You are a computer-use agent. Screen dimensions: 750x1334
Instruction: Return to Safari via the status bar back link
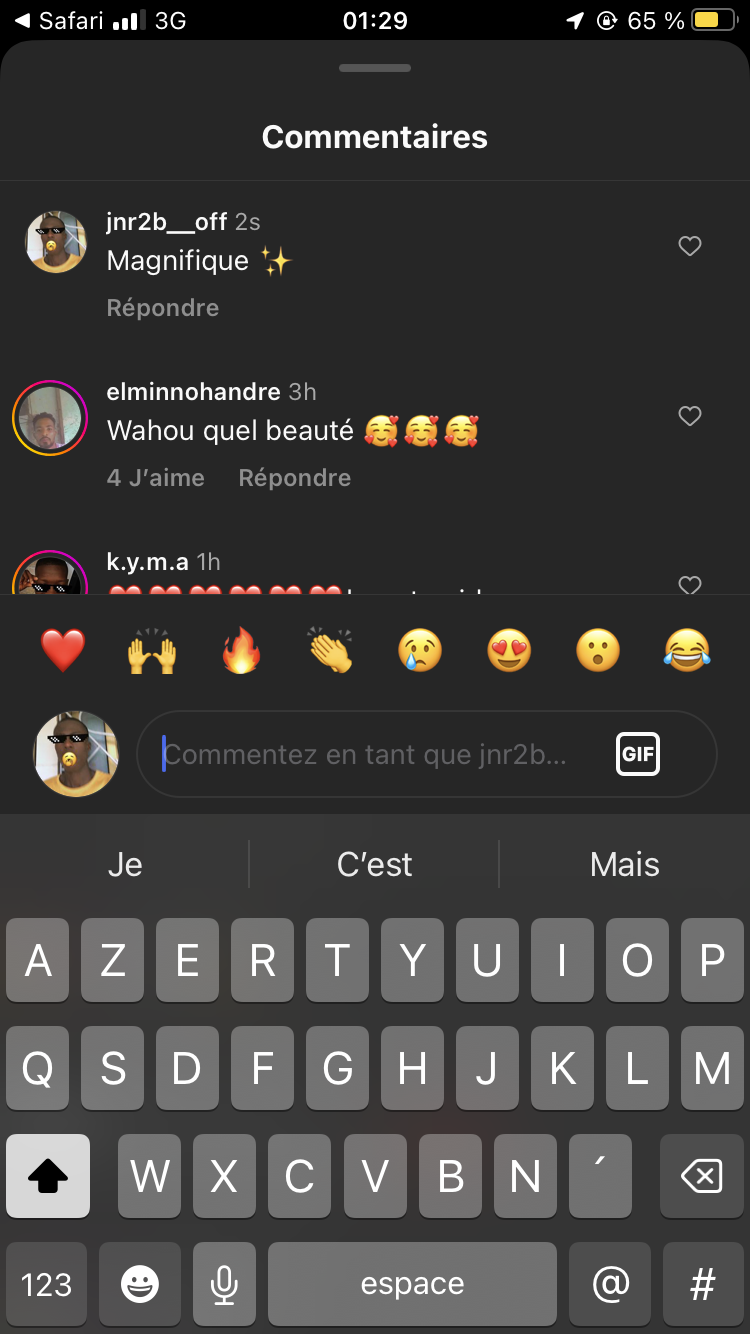point(62,20)
